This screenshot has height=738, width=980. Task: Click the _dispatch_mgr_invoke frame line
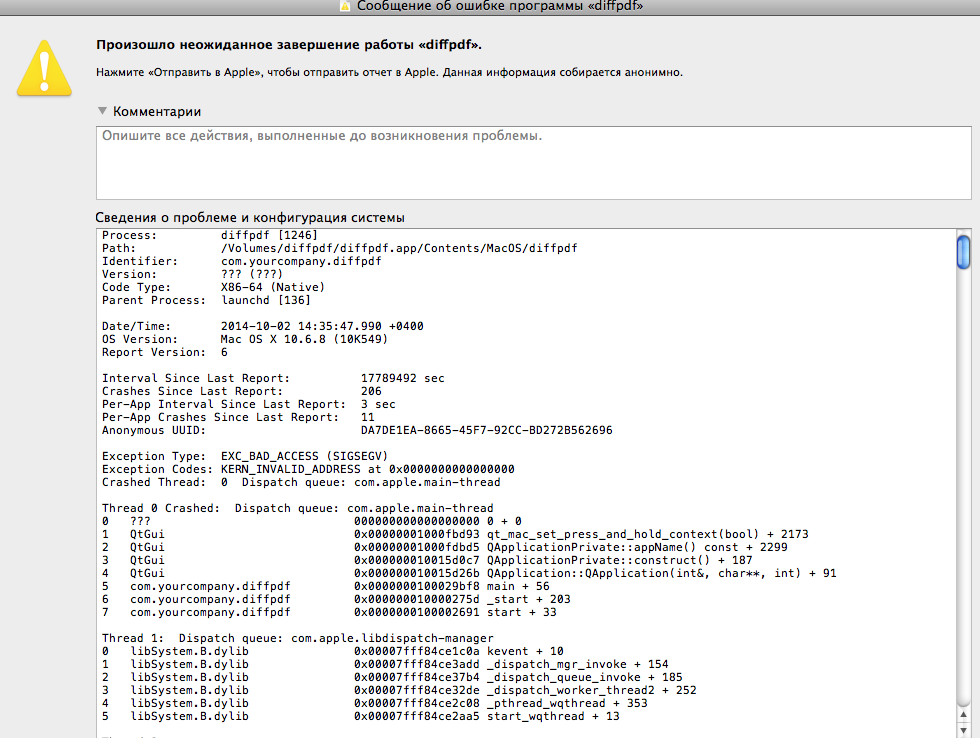pyautogui.click(x=385, y=664)
